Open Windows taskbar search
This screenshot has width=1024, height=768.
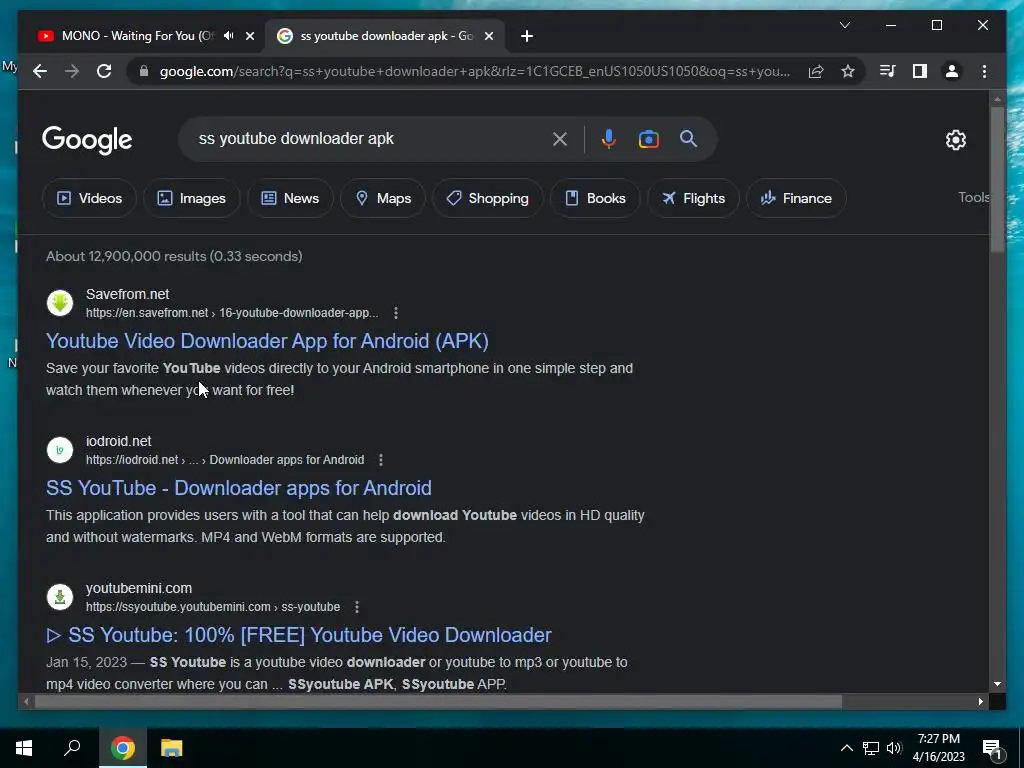click(x=72, y=748)
